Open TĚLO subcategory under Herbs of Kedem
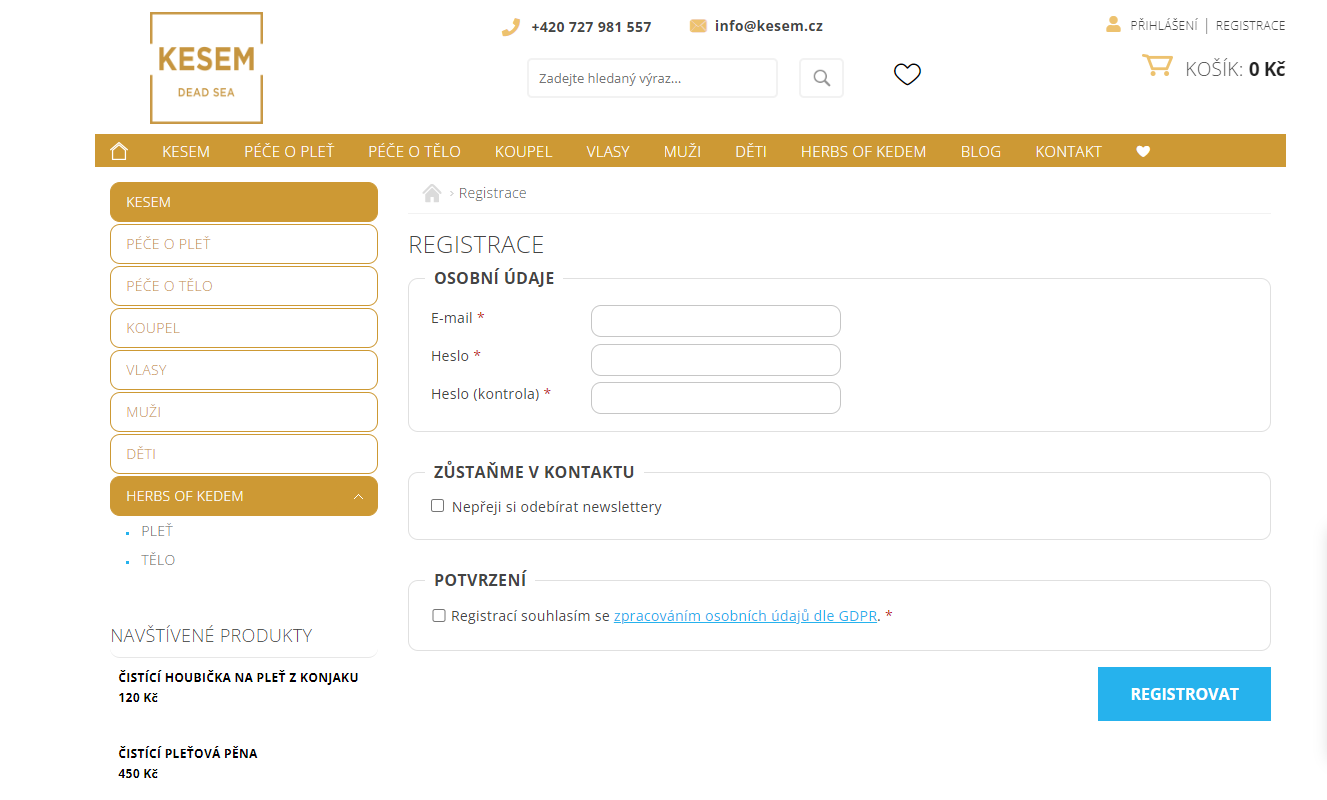The image size is (1327, 800). 158,560
